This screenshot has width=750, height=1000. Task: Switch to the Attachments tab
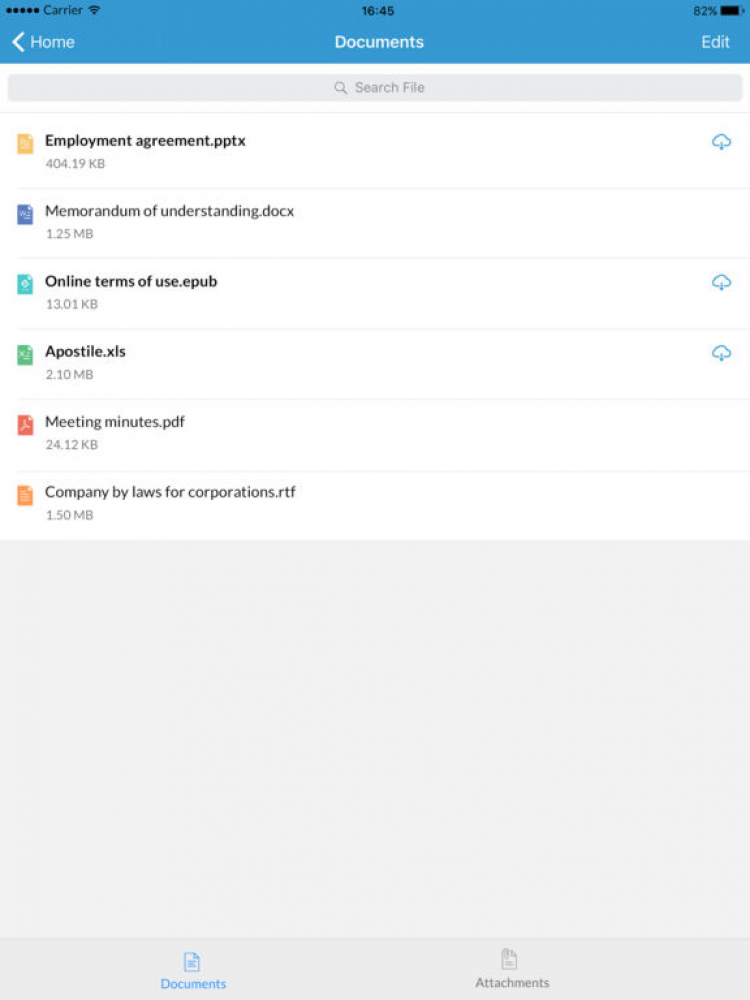pyautogui.click(x=511, y=968)
